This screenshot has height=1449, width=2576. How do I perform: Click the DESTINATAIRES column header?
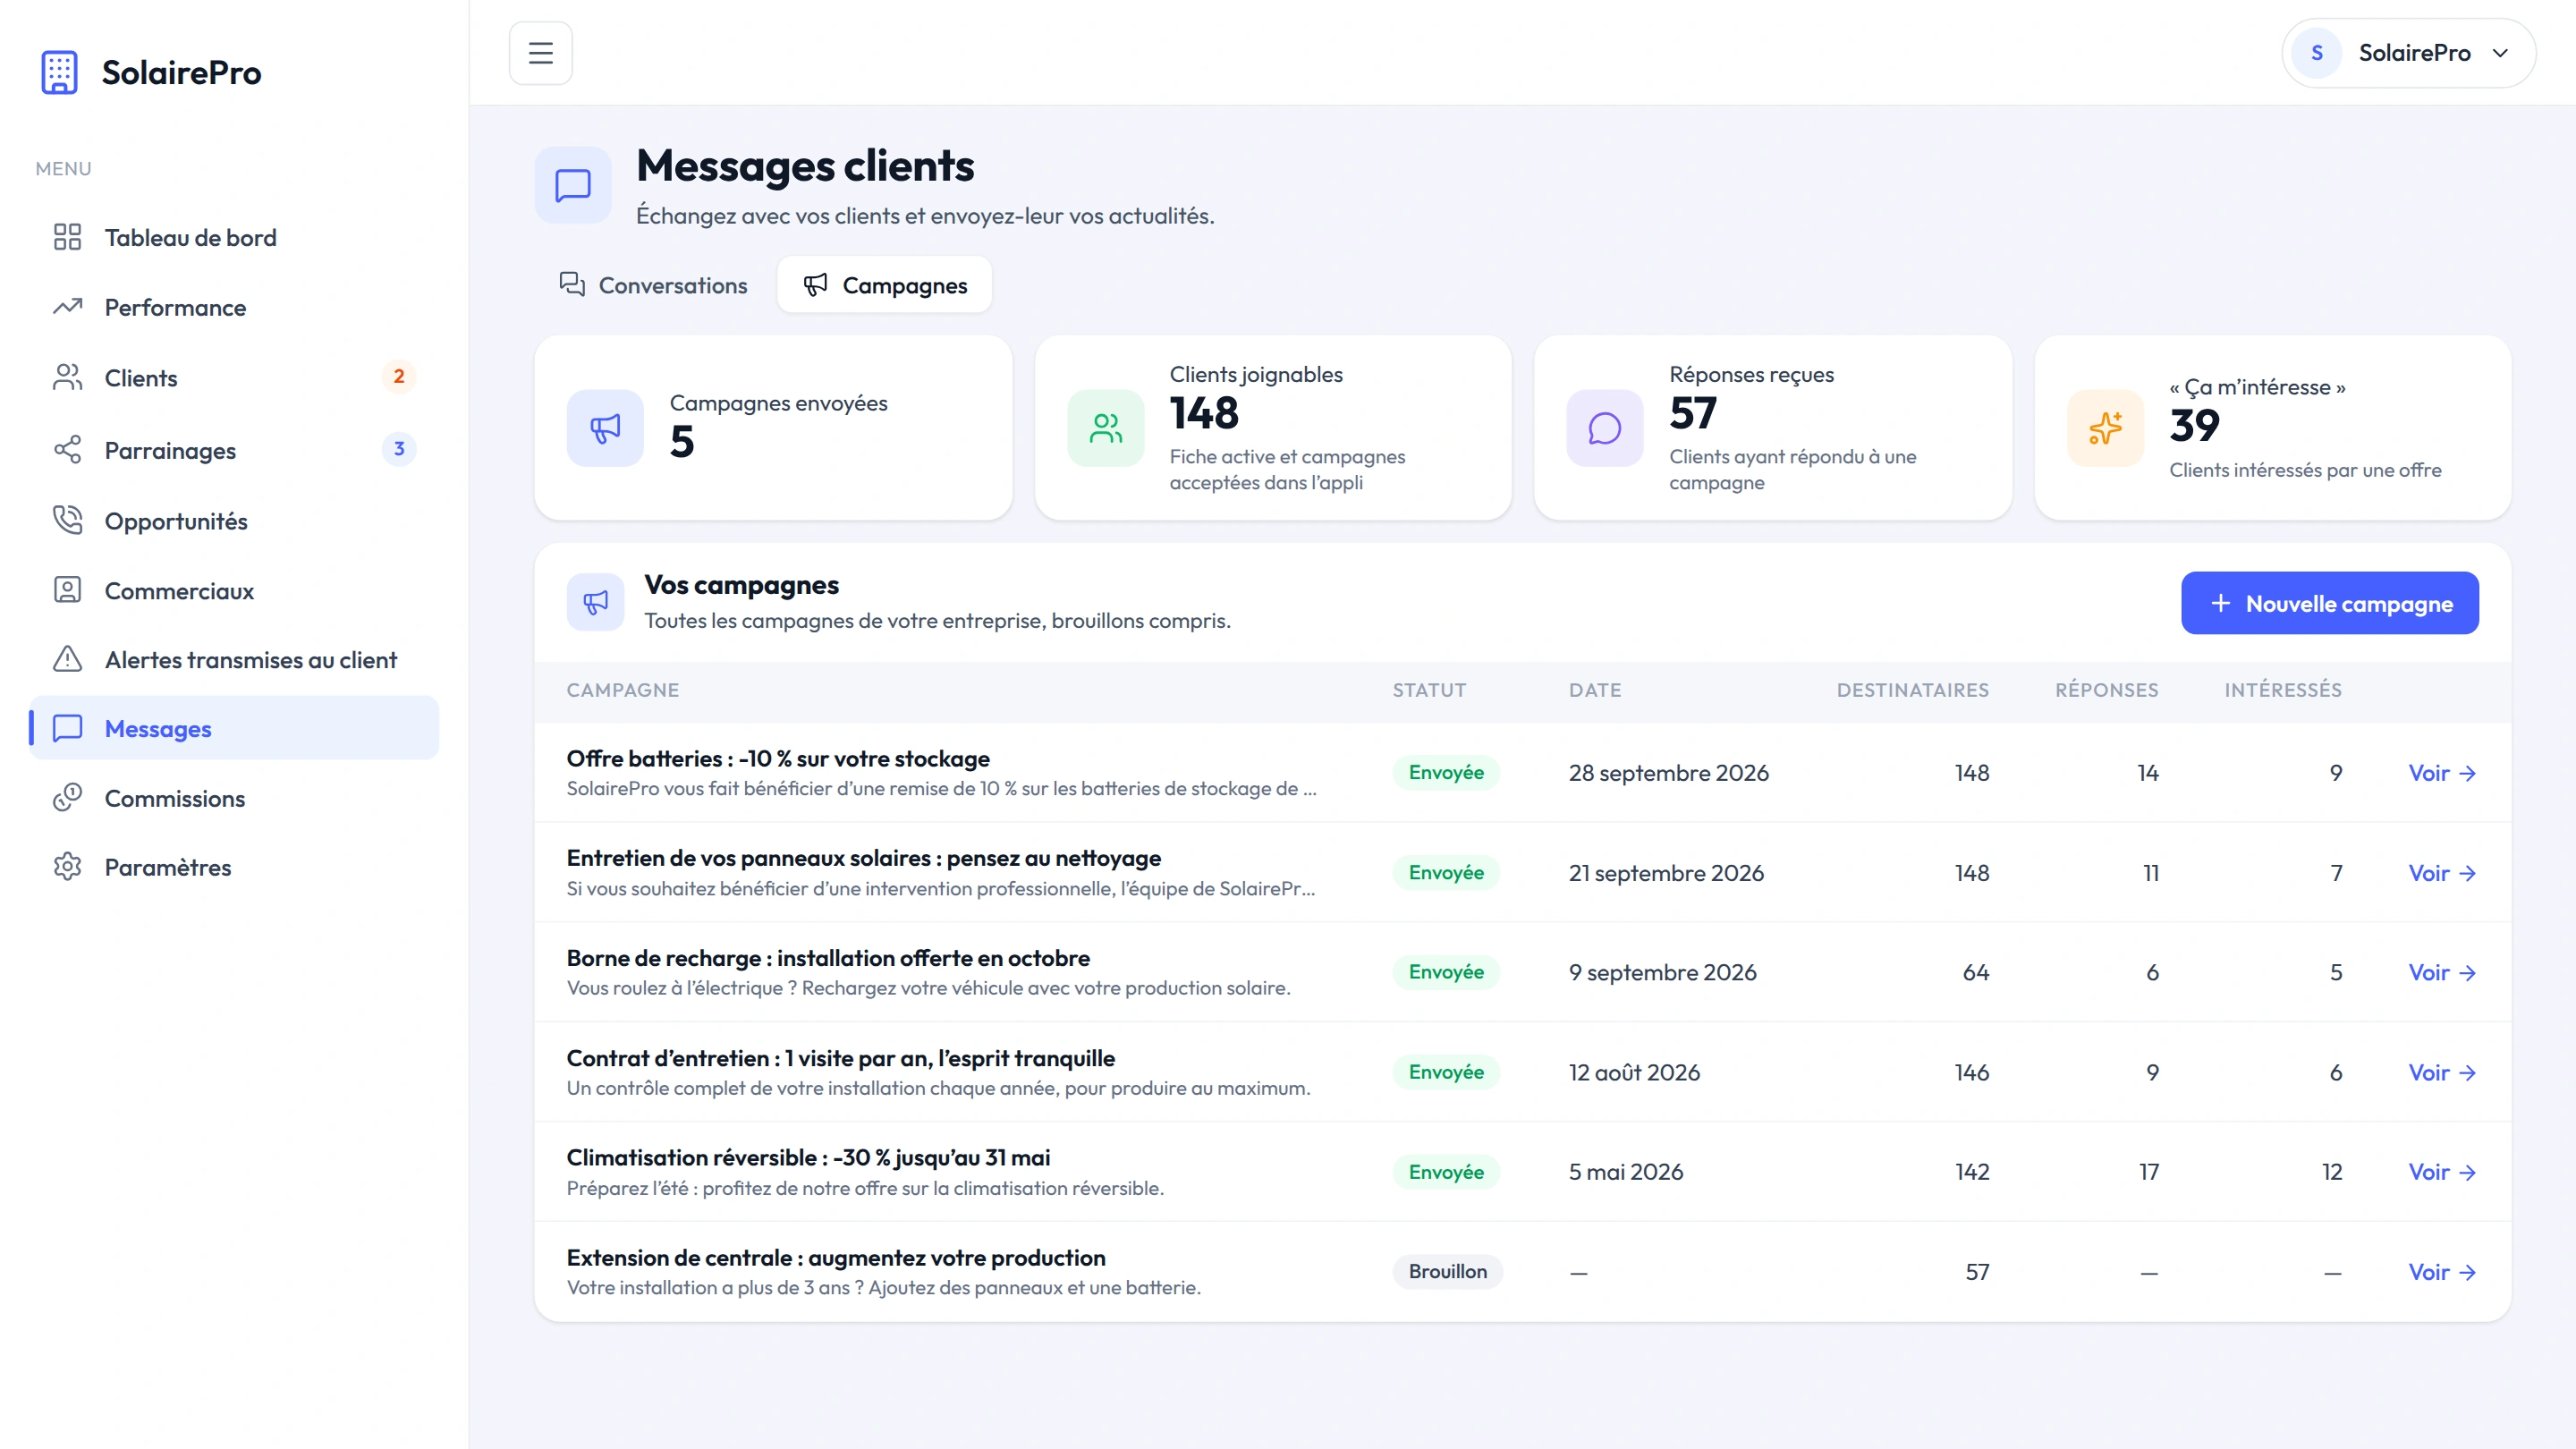click(1912, 690)
